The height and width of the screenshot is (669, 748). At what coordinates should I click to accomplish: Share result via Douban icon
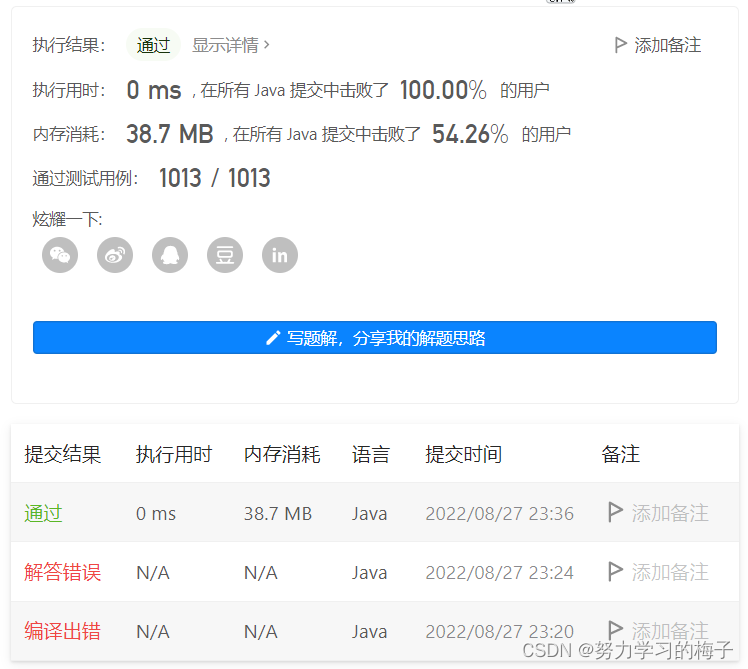pyautogui.click(x=225, y=255)
